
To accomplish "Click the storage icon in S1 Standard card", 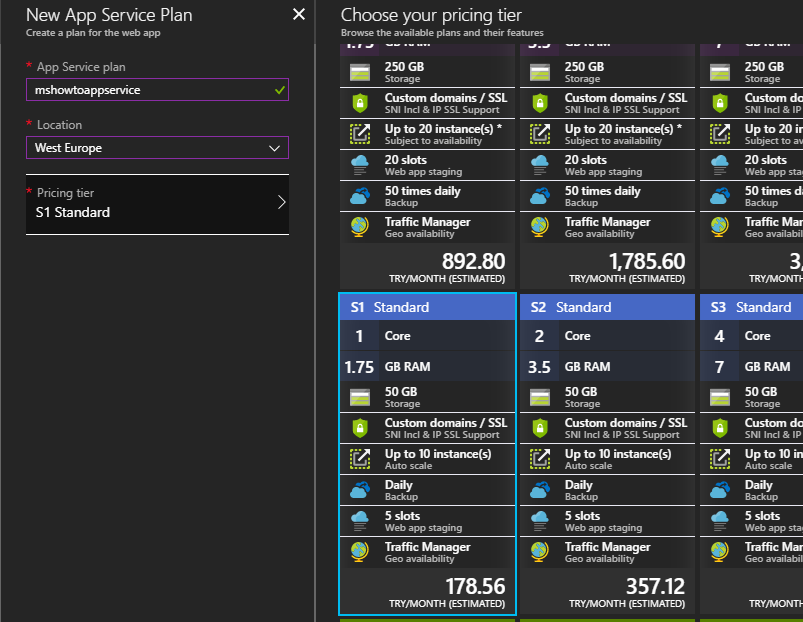I will coord(360,397).
